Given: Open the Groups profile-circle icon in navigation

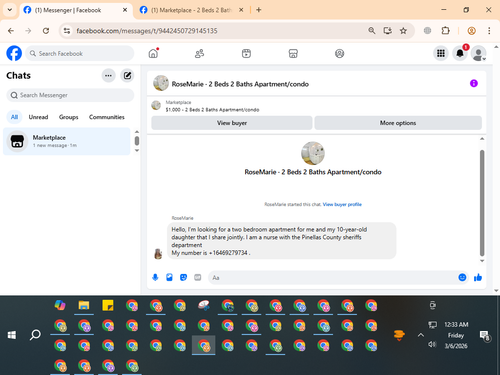Looking at the screenshot, I should point(339,53).
